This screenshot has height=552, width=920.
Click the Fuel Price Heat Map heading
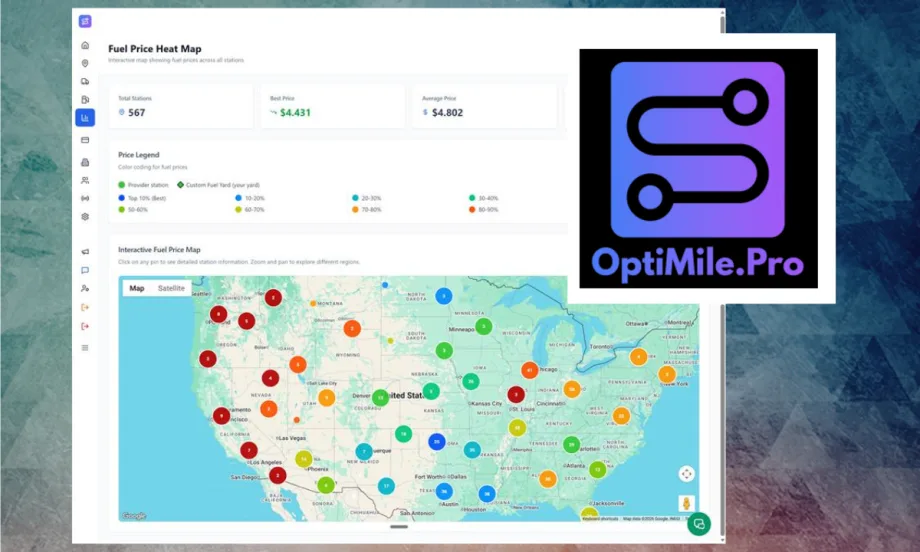pos(155,49)
